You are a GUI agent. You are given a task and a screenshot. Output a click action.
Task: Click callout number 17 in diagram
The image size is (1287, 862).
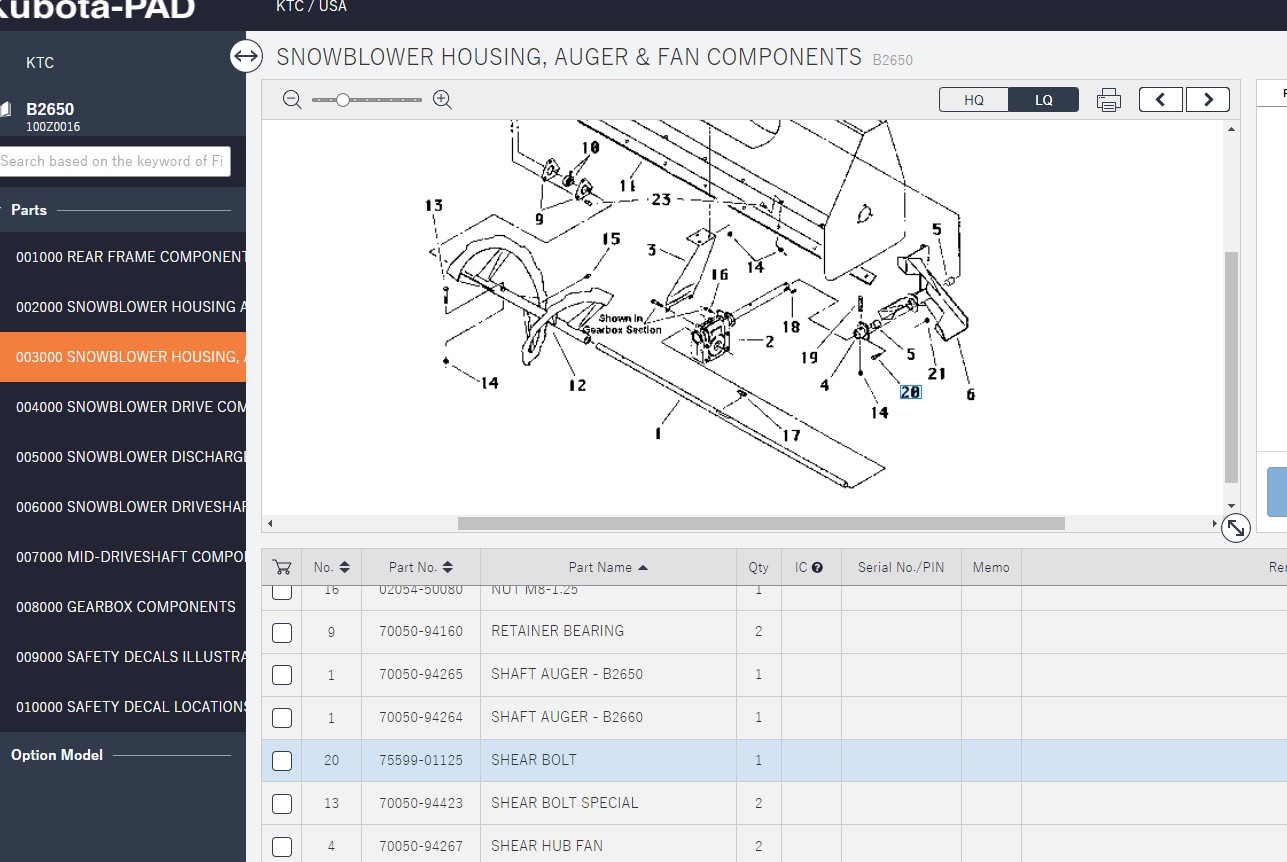[791, 435]
